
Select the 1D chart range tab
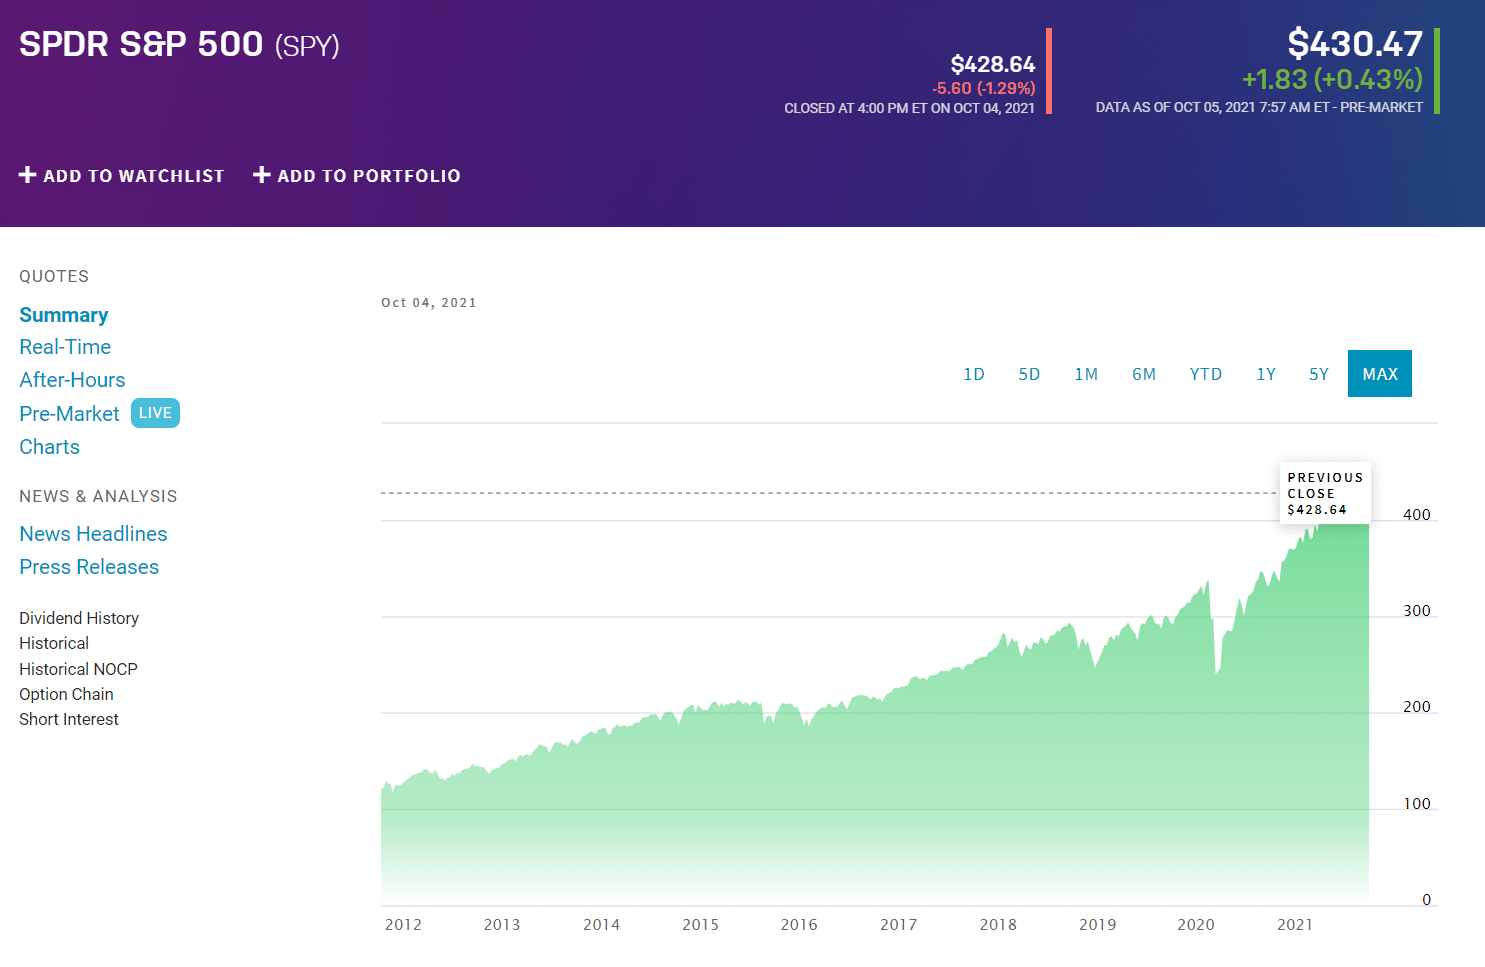pos(974,374)
